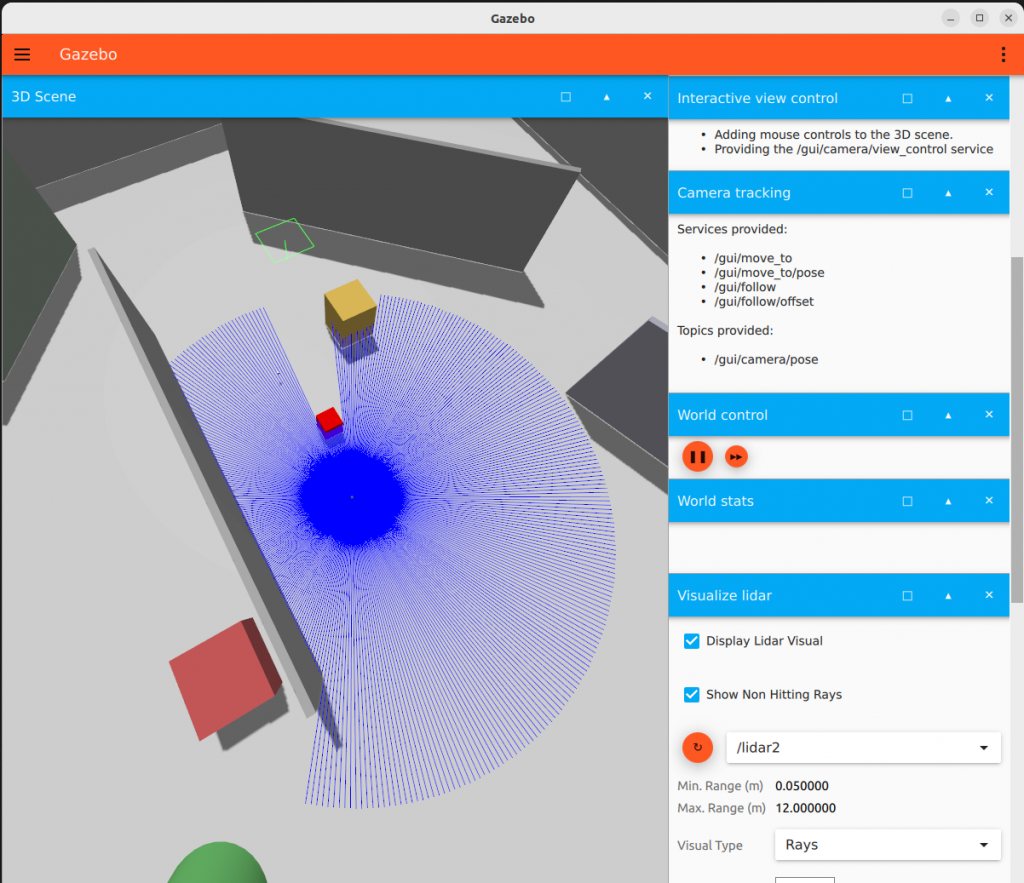Close the World stats panel

tap(989, 501)
